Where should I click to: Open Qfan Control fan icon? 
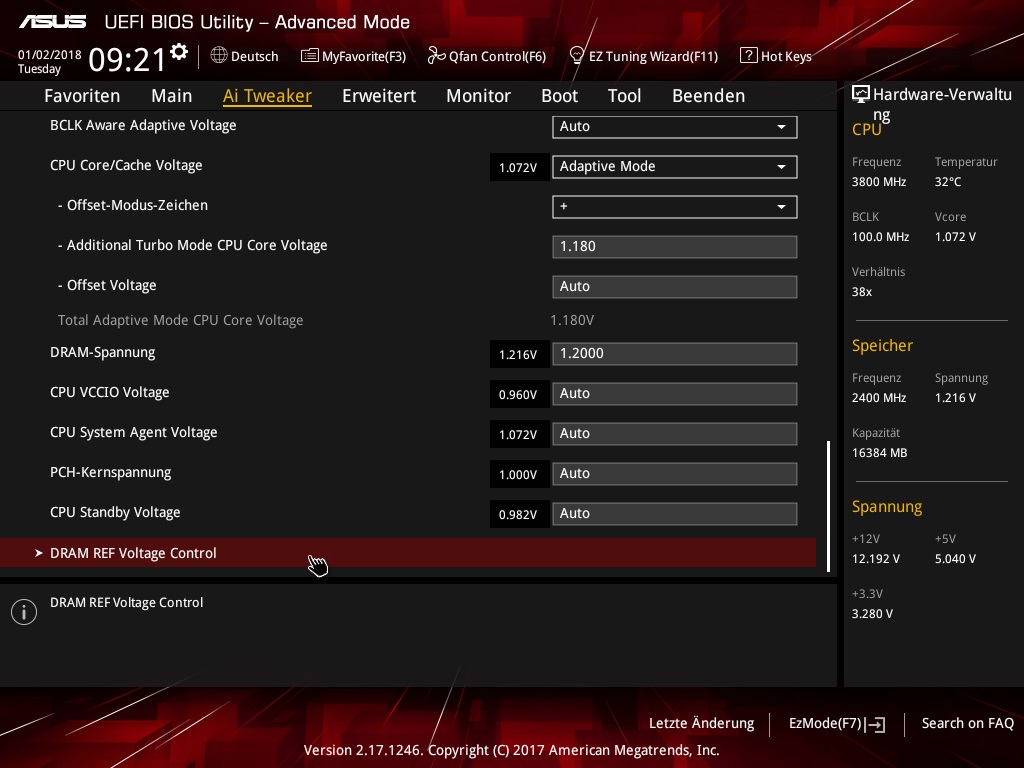(x=436, y=56)
